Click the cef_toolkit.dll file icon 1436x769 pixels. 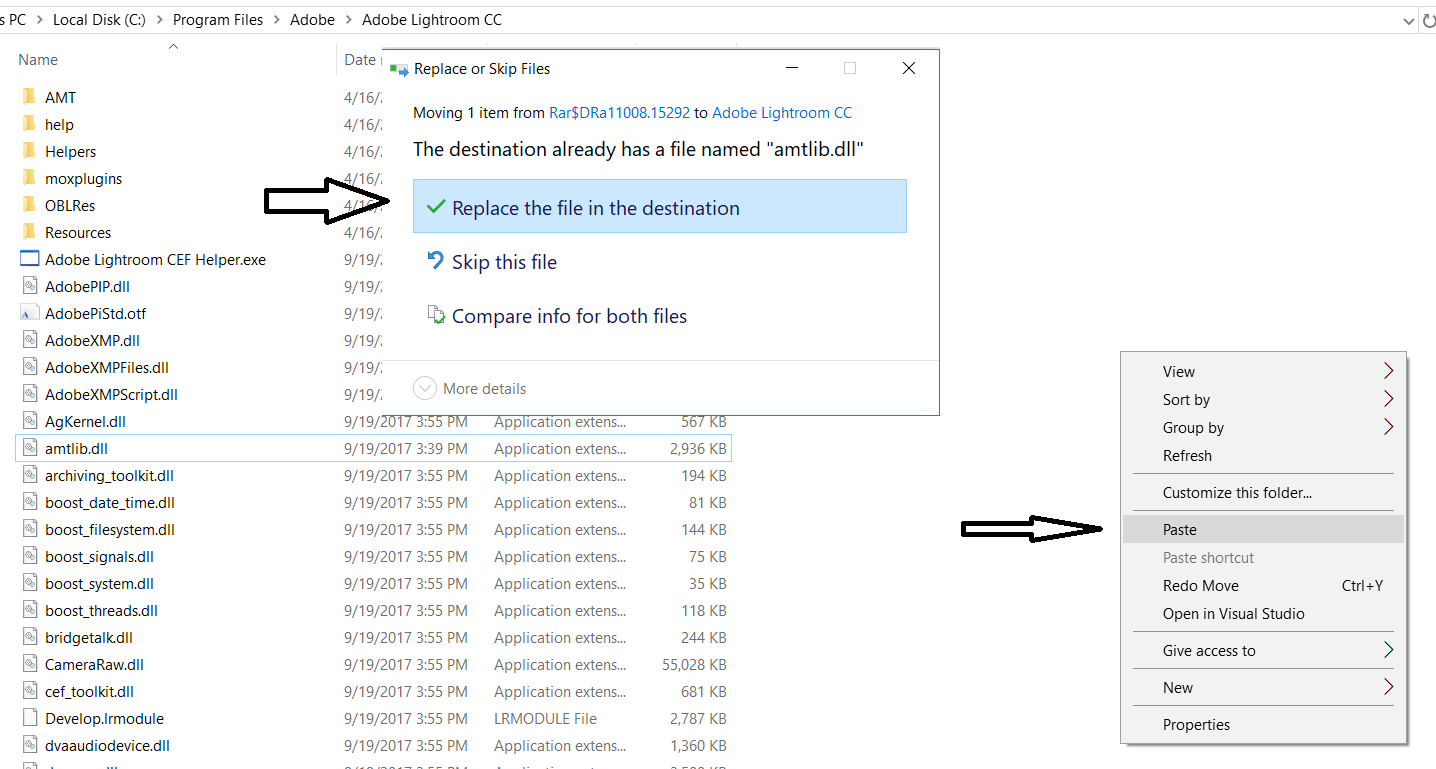[x=29, y=691]
